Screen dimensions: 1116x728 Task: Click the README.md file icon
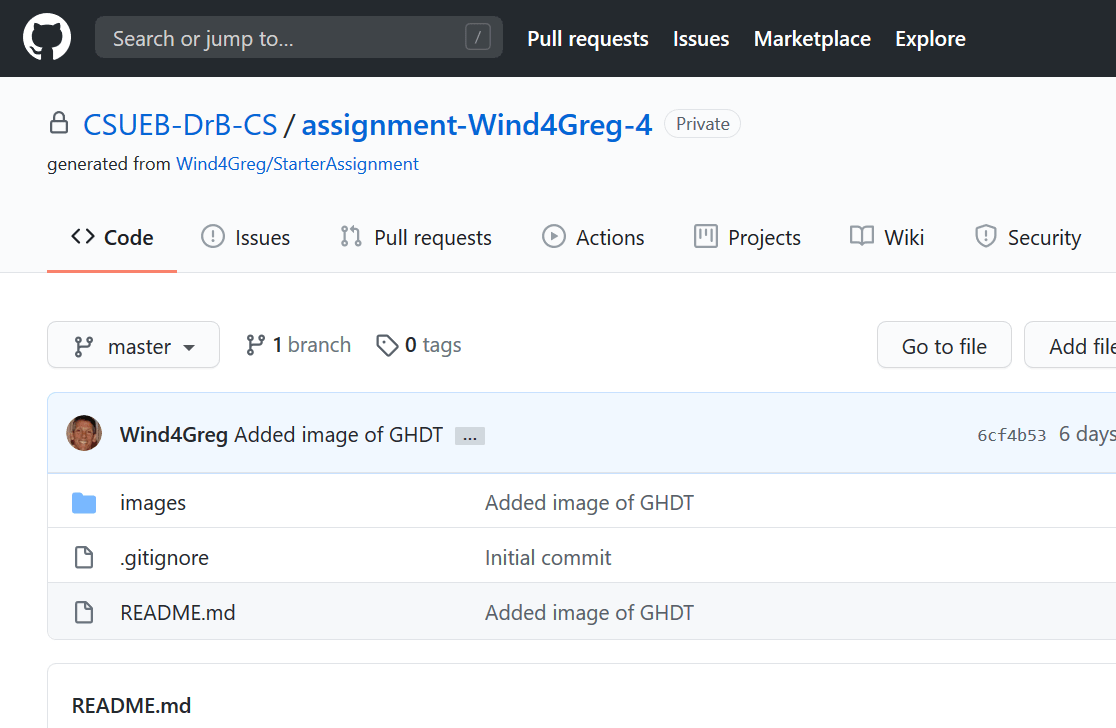pos(84,612)
